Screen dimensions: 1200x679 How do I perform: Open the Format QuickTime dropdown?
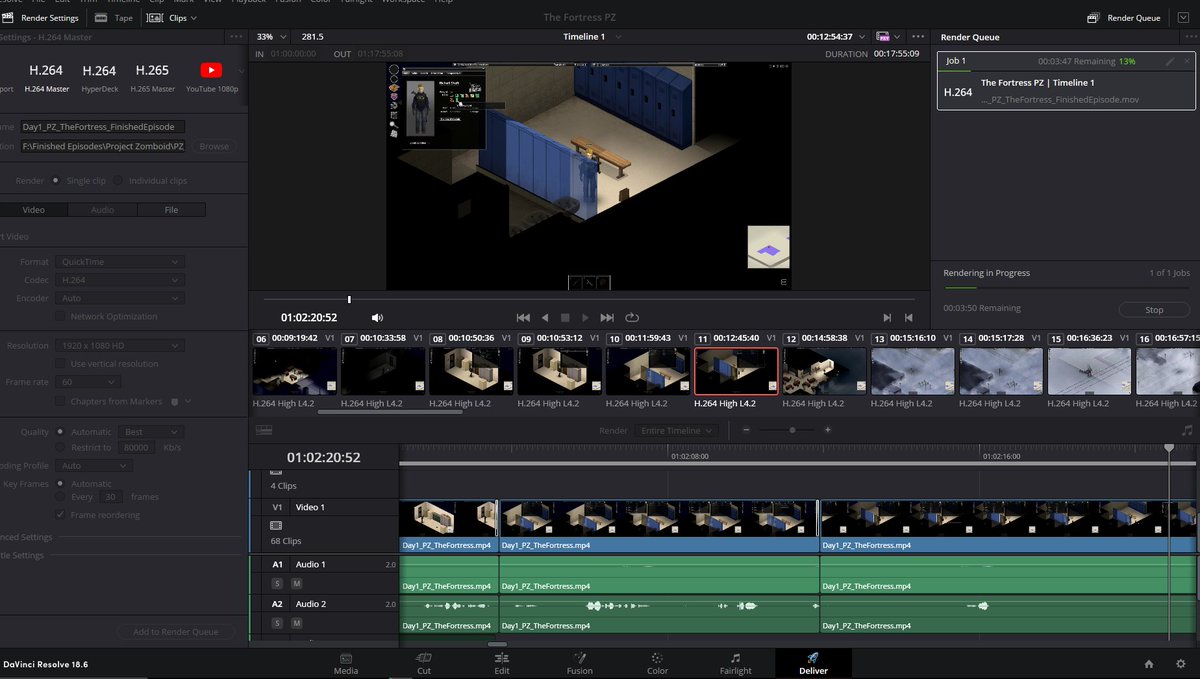point(120,262)
